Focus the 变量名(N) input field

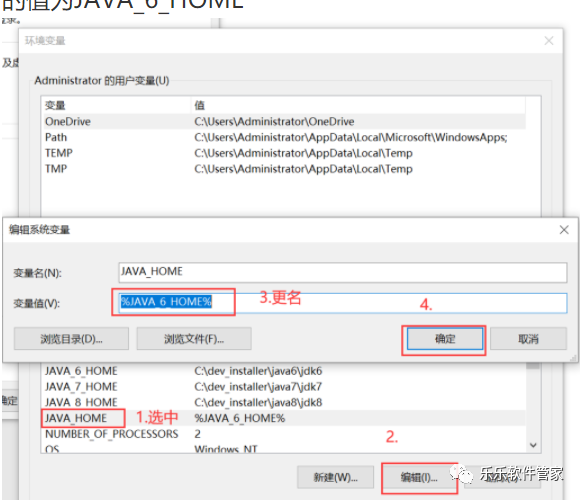[x=343, y=272]
